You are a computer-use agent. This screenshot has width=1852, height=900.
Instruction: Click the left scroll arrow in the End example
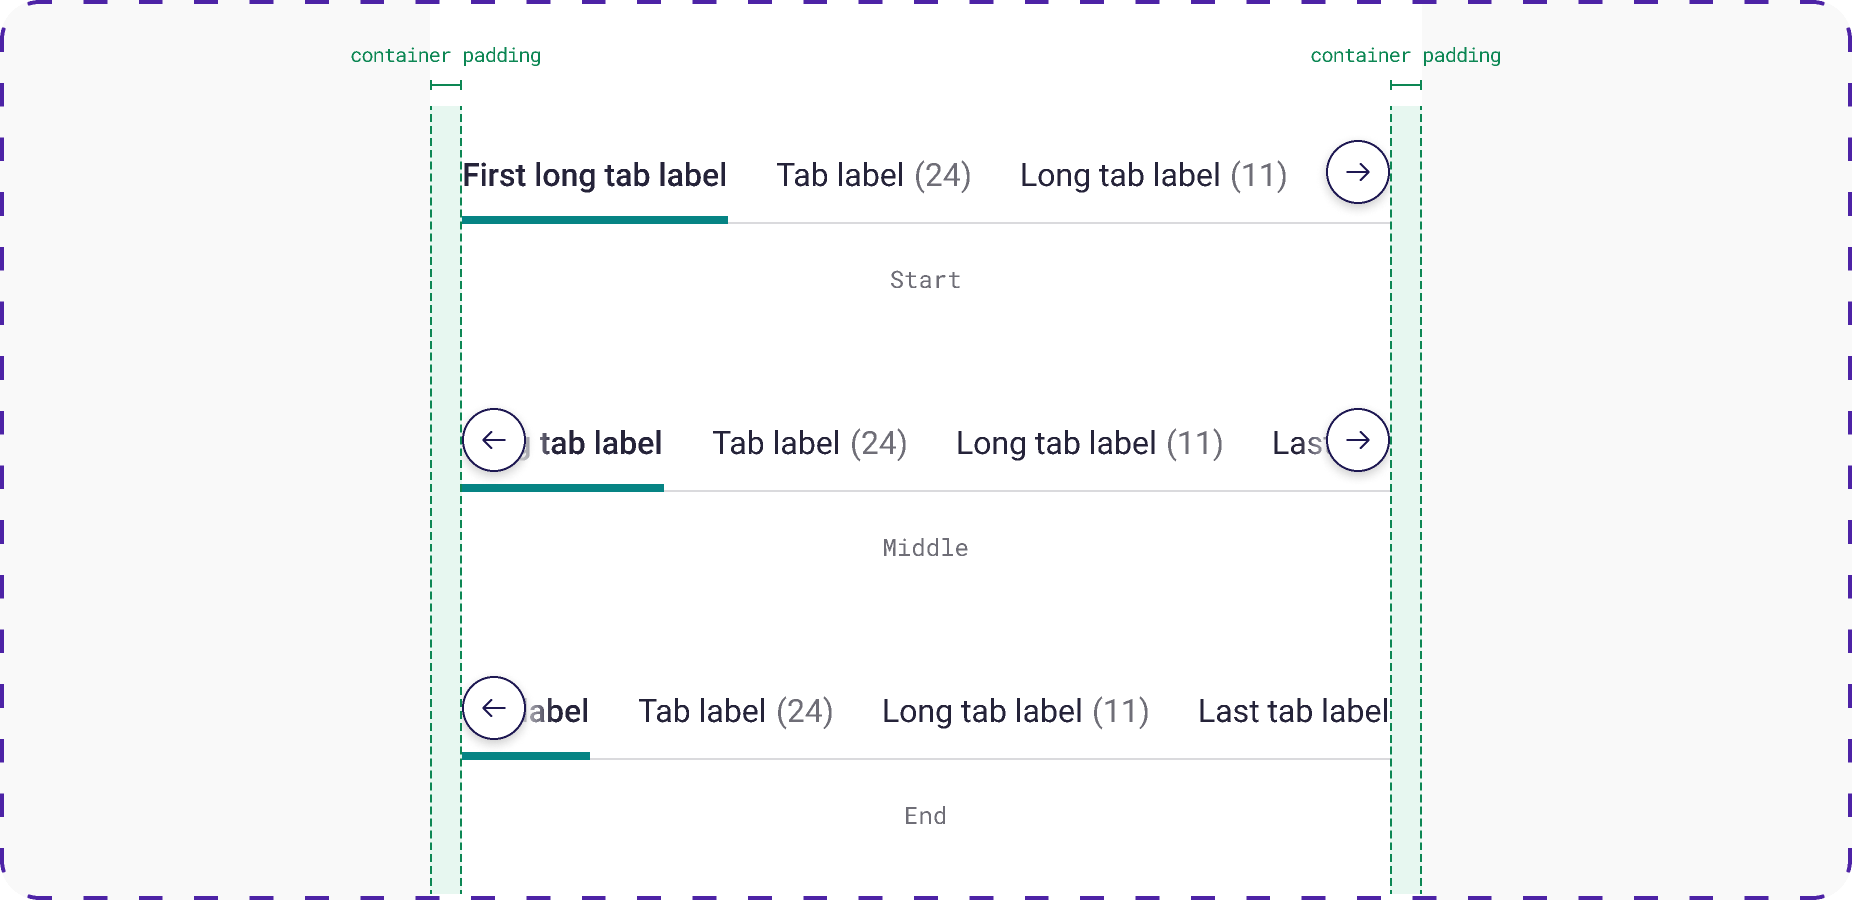[x=494, y=709]
